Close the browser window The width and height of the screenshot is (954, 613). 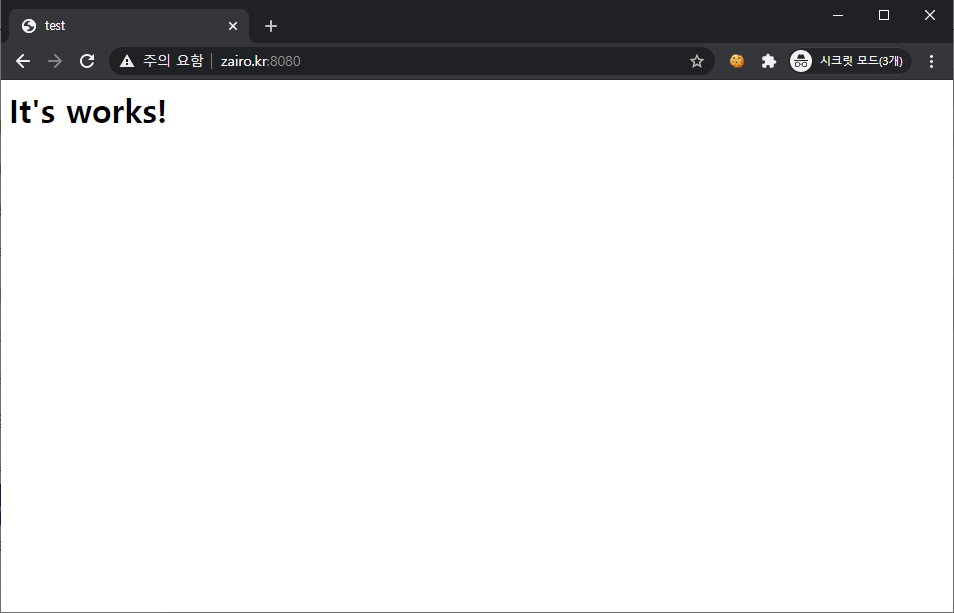(930, 15)
